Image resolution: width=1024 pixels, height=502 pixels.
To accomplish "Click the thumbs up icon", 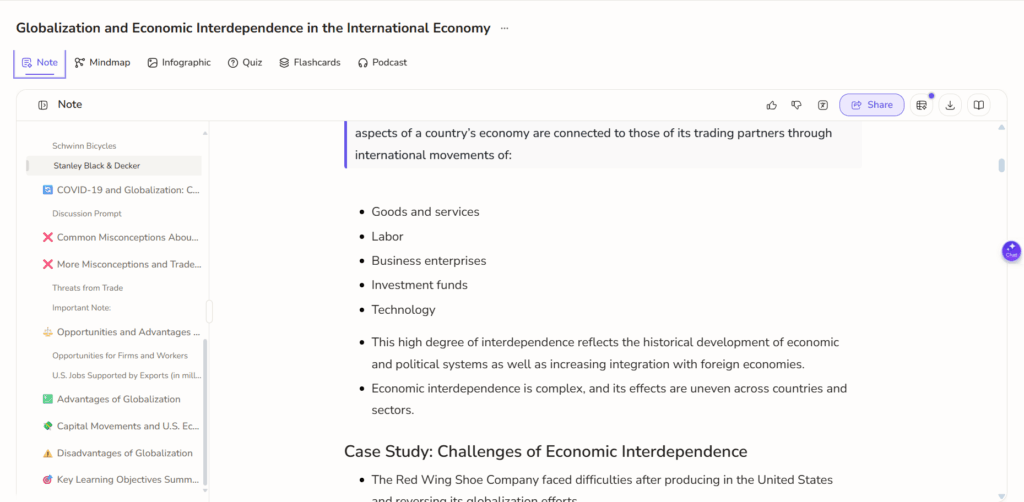I will click(x=772, y=105).
